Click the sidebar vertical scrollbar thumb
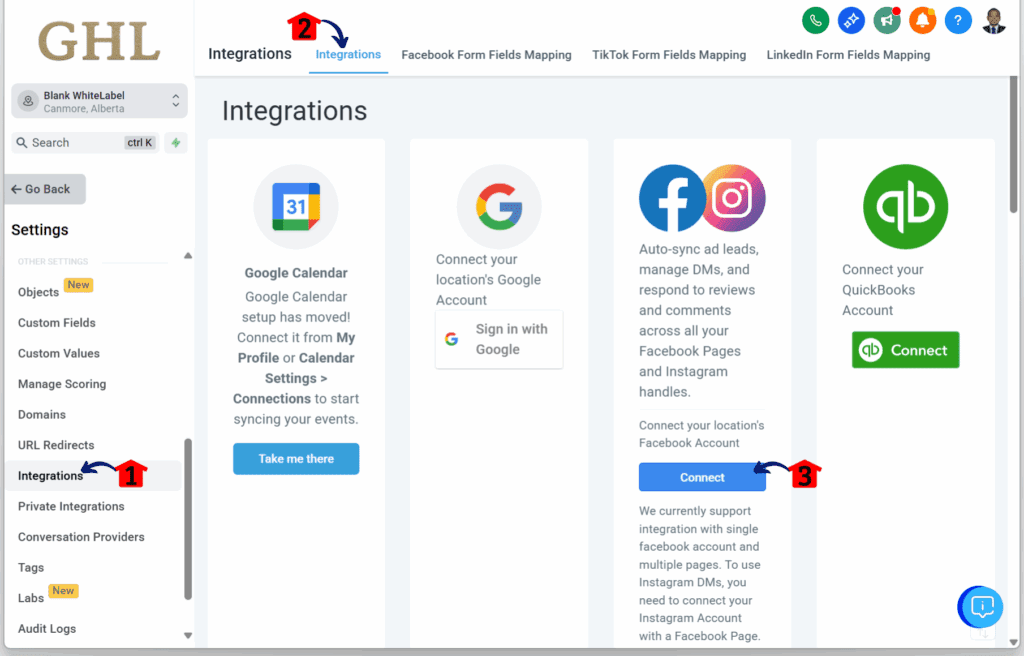The width and height of the screenshot is (1024, 656). [188, 519]
